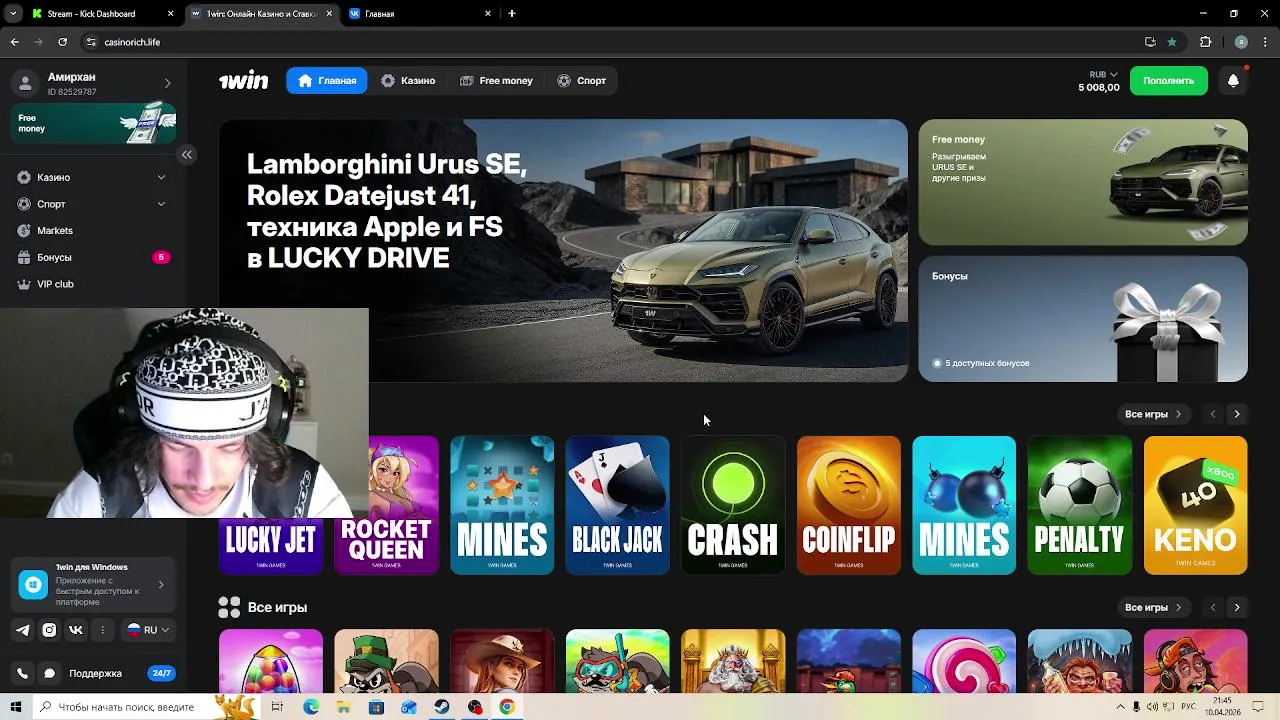The height and width of the screenshot is (720, 1280).
Task: Go to next games in top carousel
Action: (x=1237, y=414)
